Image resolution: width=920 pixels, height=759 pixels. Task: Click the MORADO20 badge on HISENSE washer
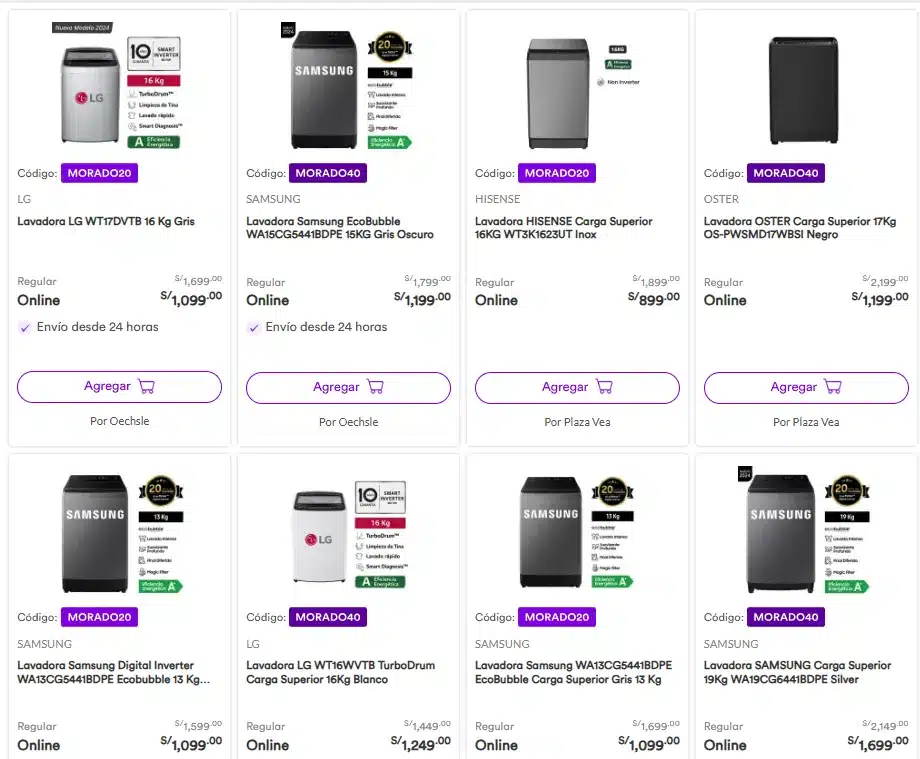coord(557,173)
